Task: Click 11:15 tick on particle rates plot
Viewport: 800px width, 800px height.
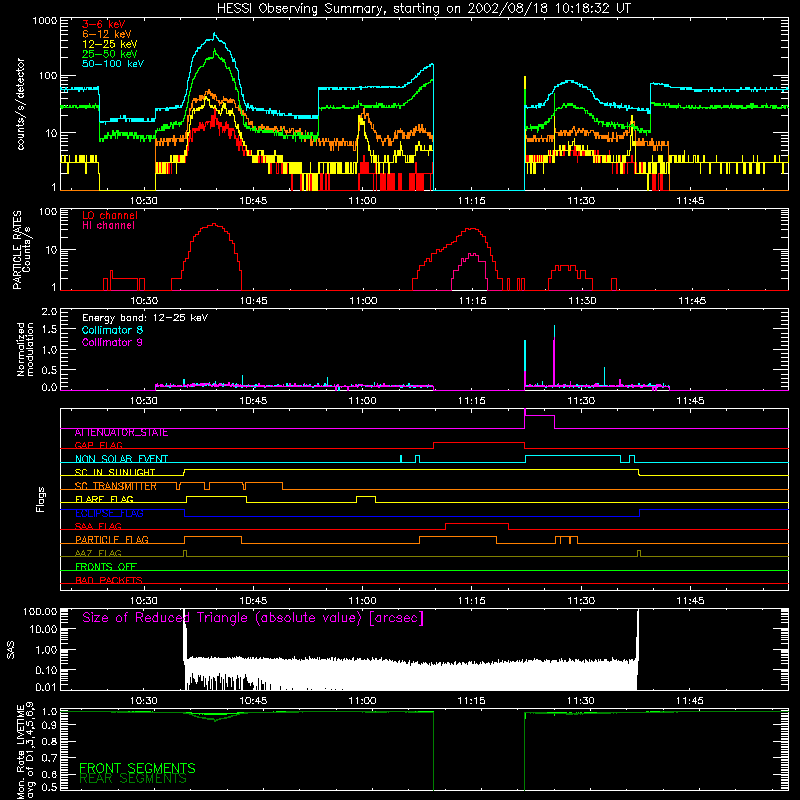Action: tap(472, 301)
